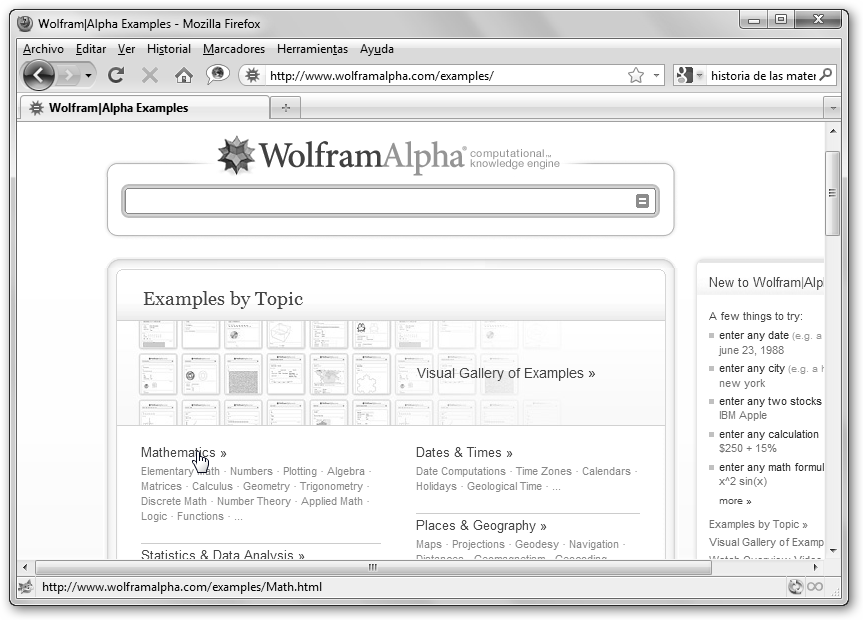Open the back/forward history dropdown arrow
This screenshot has width=863, height=620.
tap(90, 76)
